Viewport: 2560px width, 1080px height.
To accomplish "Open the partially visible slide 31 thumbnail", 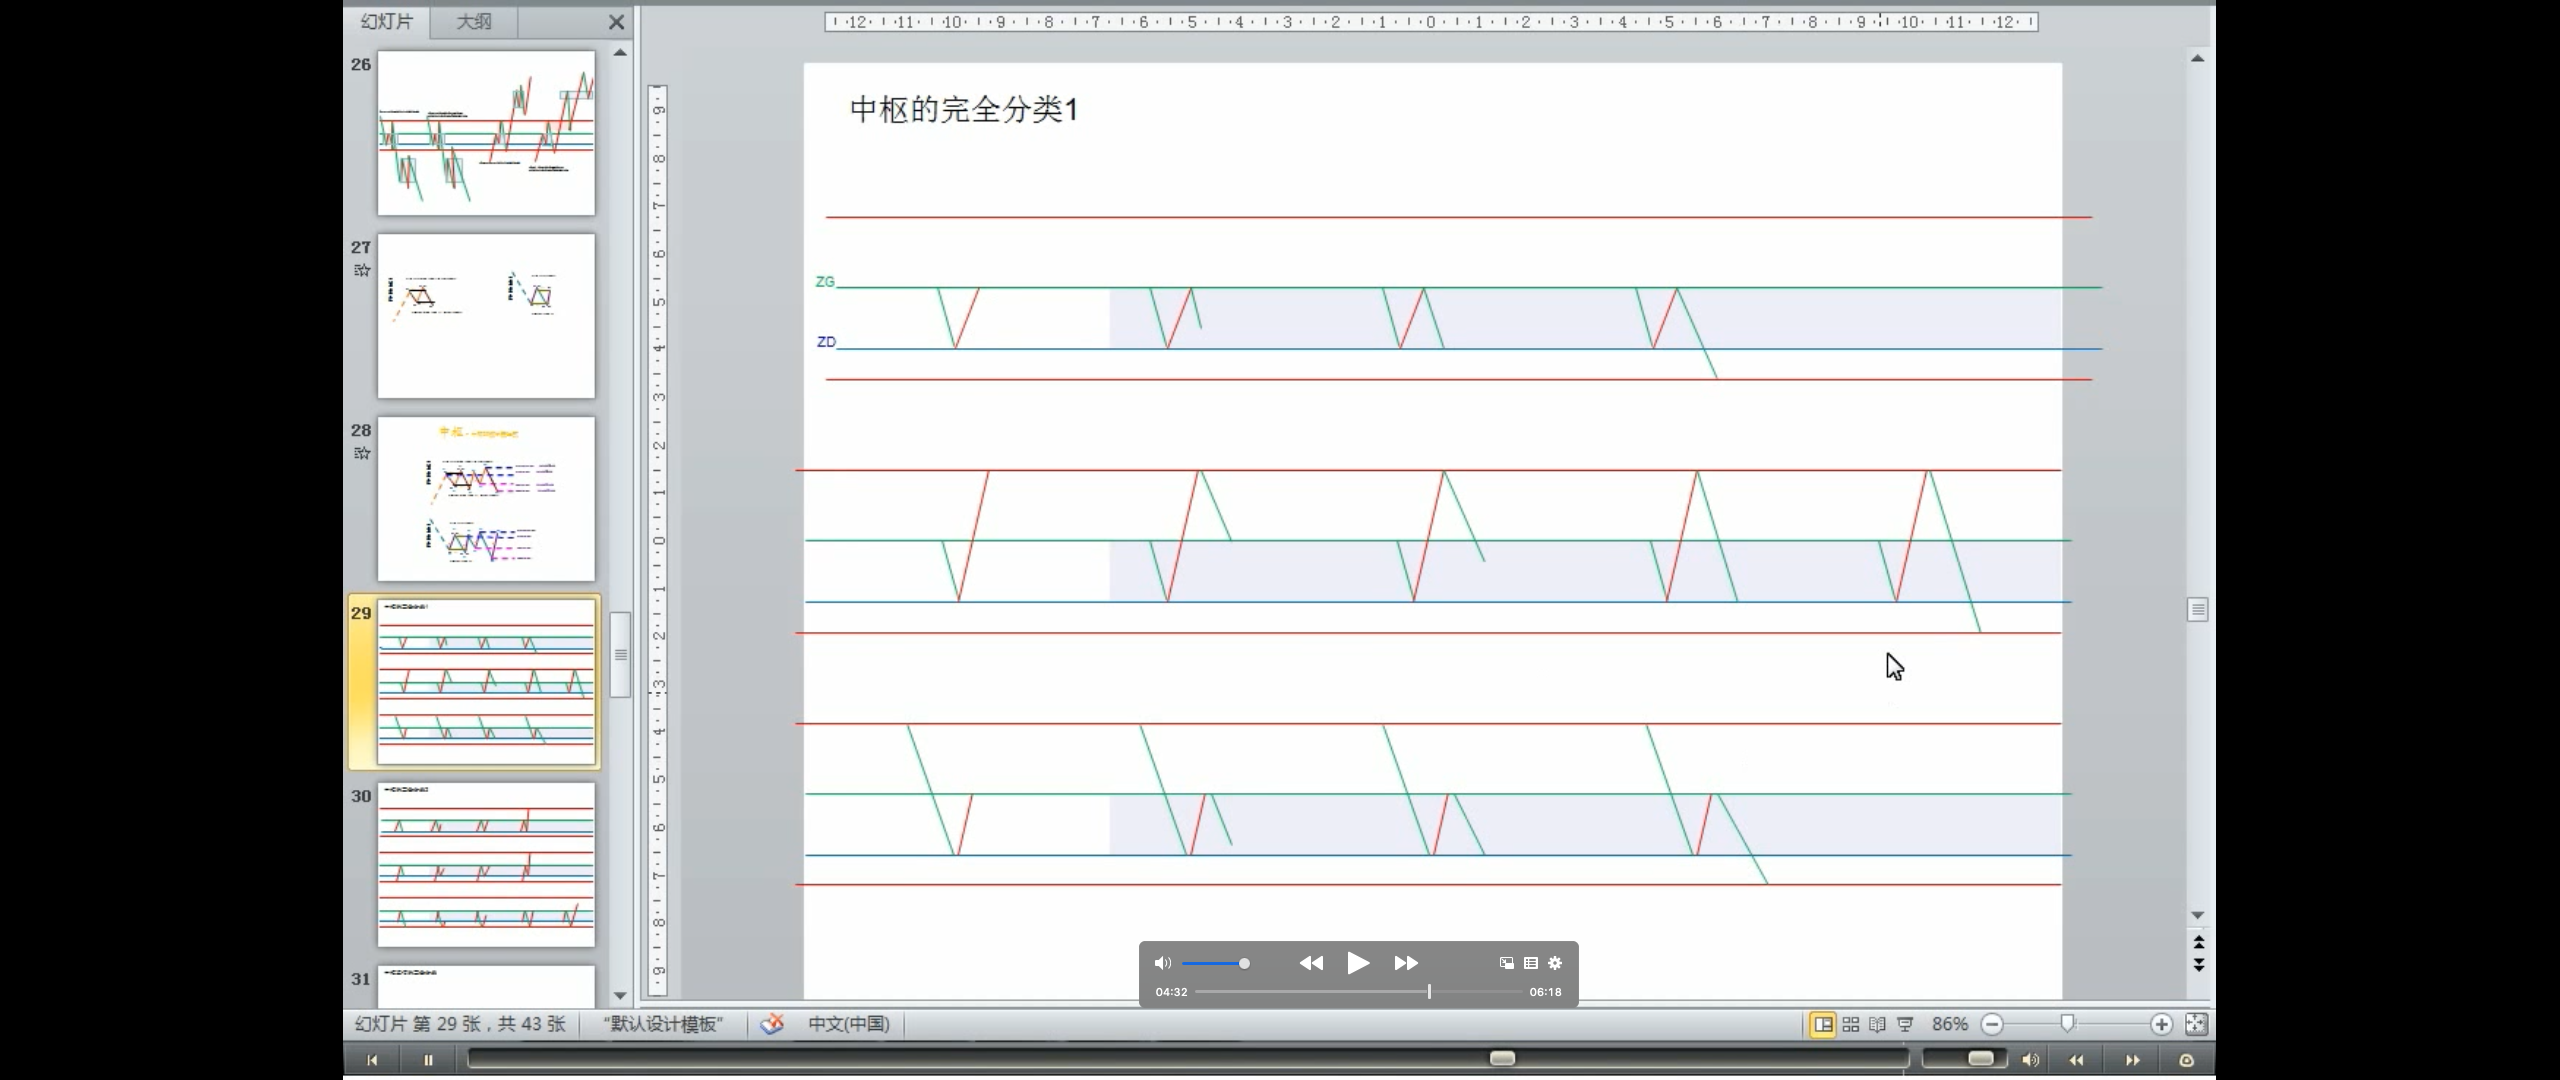I will pyautogui.click(x=486, y=986).
